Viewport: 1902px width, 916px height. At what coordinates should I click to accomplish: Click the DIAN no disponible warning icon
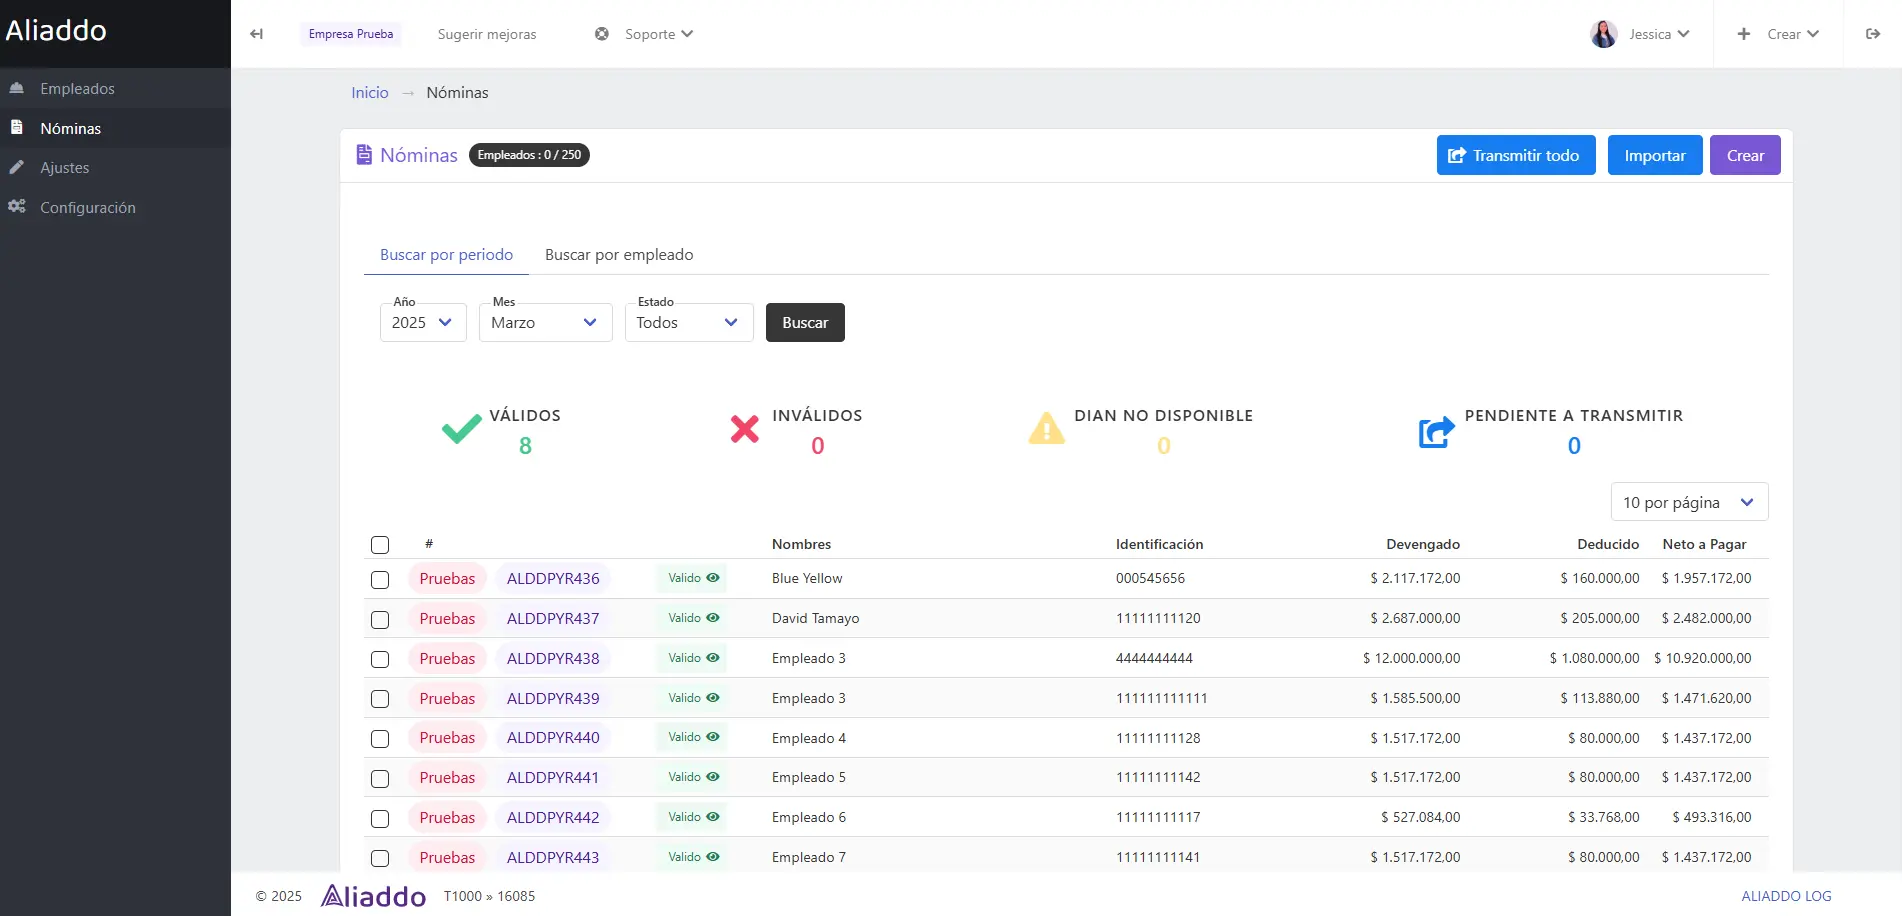[1046, 430]
